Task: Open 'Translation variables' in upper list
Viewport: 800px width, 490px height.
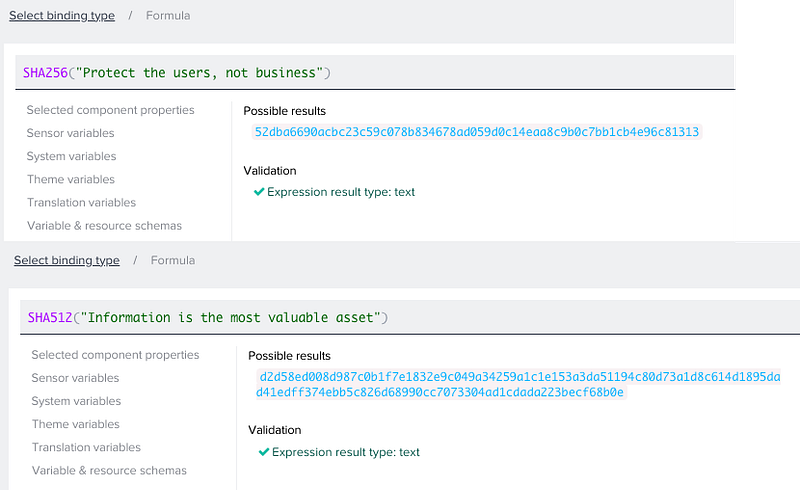Action: tap(81, 202)
